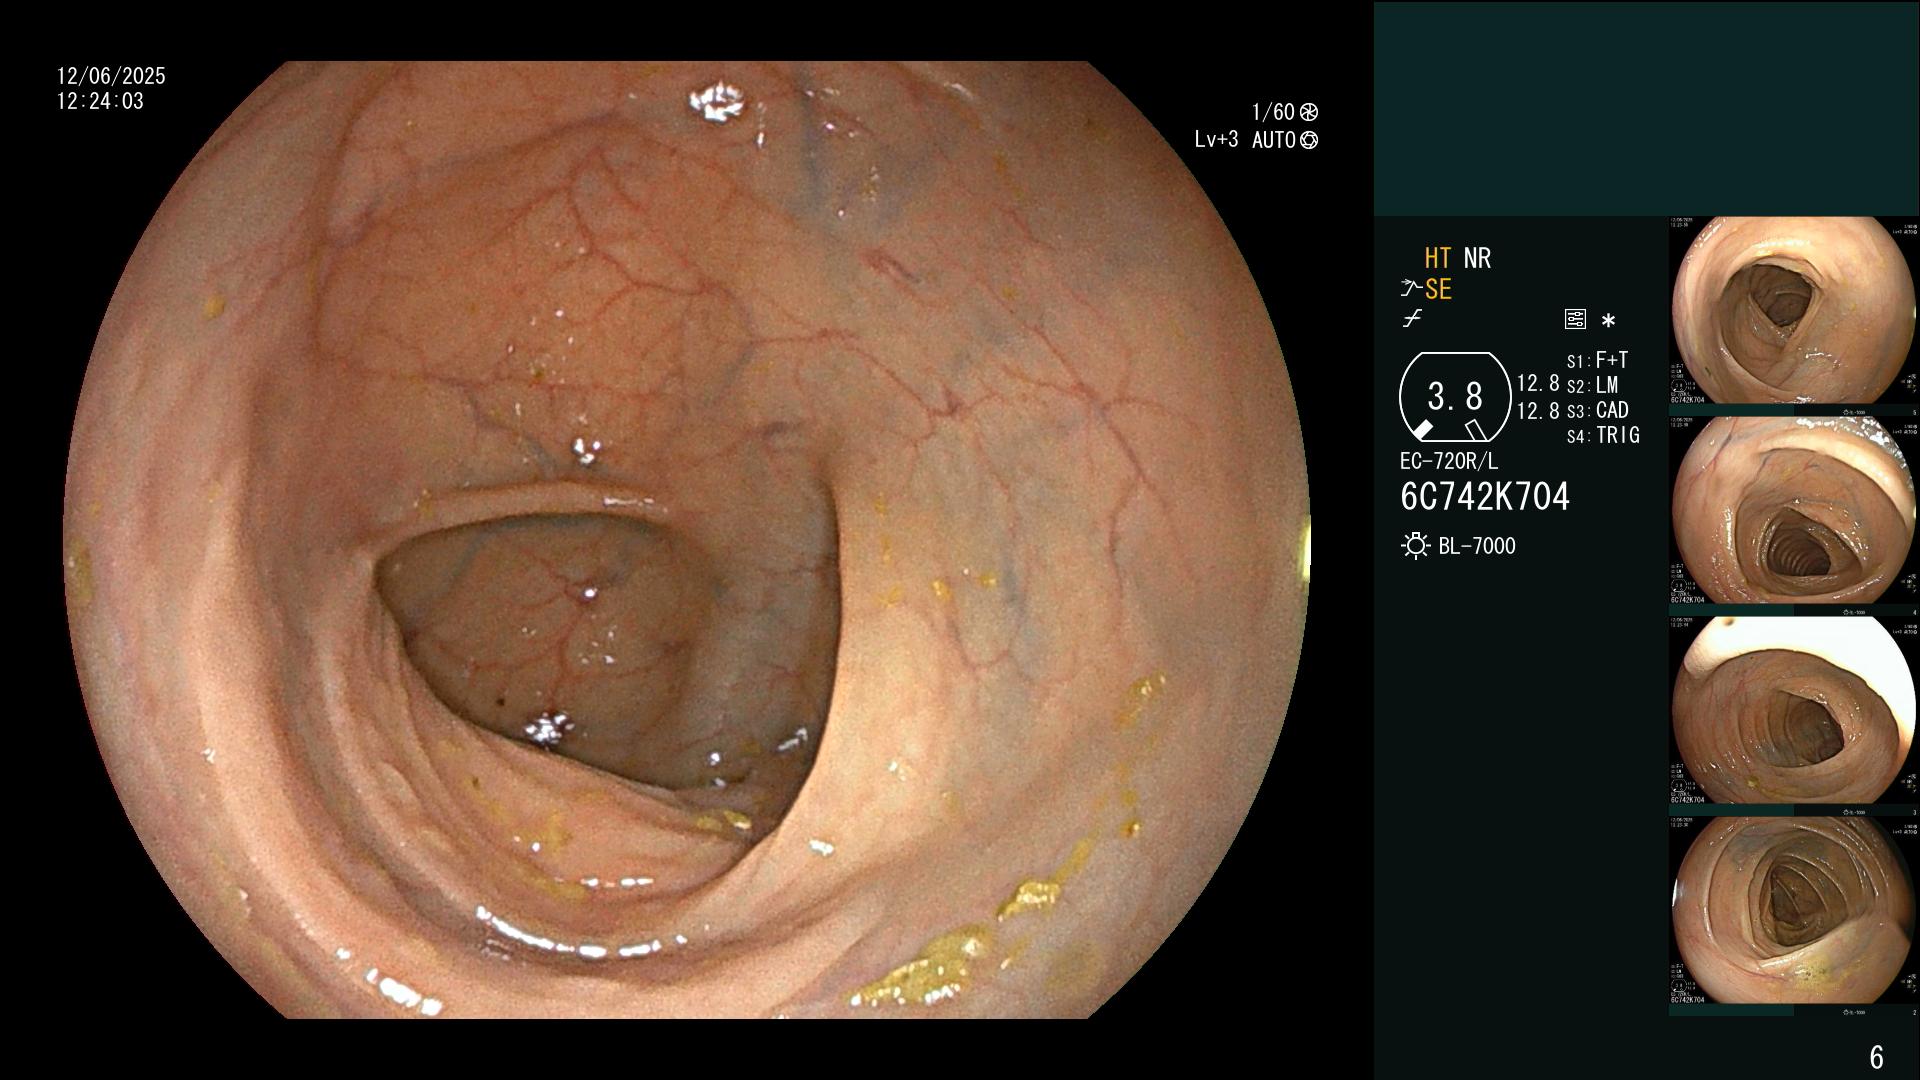
Task: Click the asterisk symbol in the status panel
Action: [x=1608, y=321]
